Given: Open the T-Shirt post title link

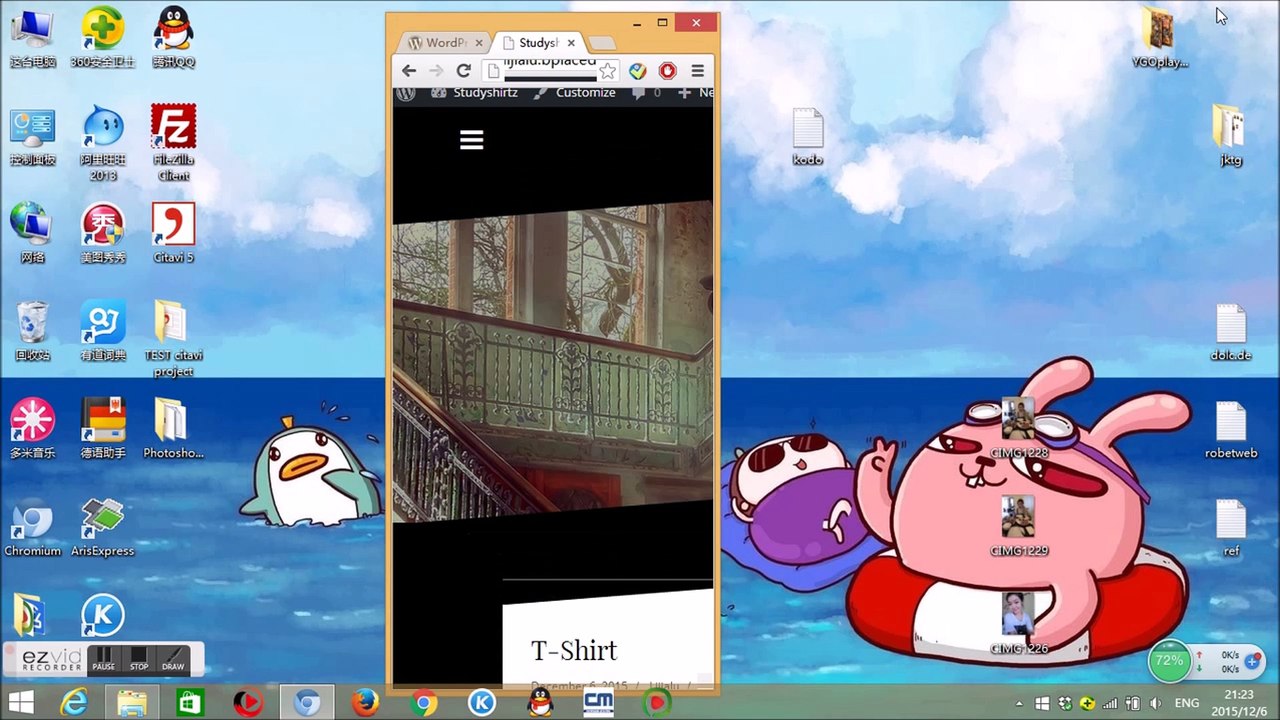Looking at the screenshot, I should click(x=574, y=651).
